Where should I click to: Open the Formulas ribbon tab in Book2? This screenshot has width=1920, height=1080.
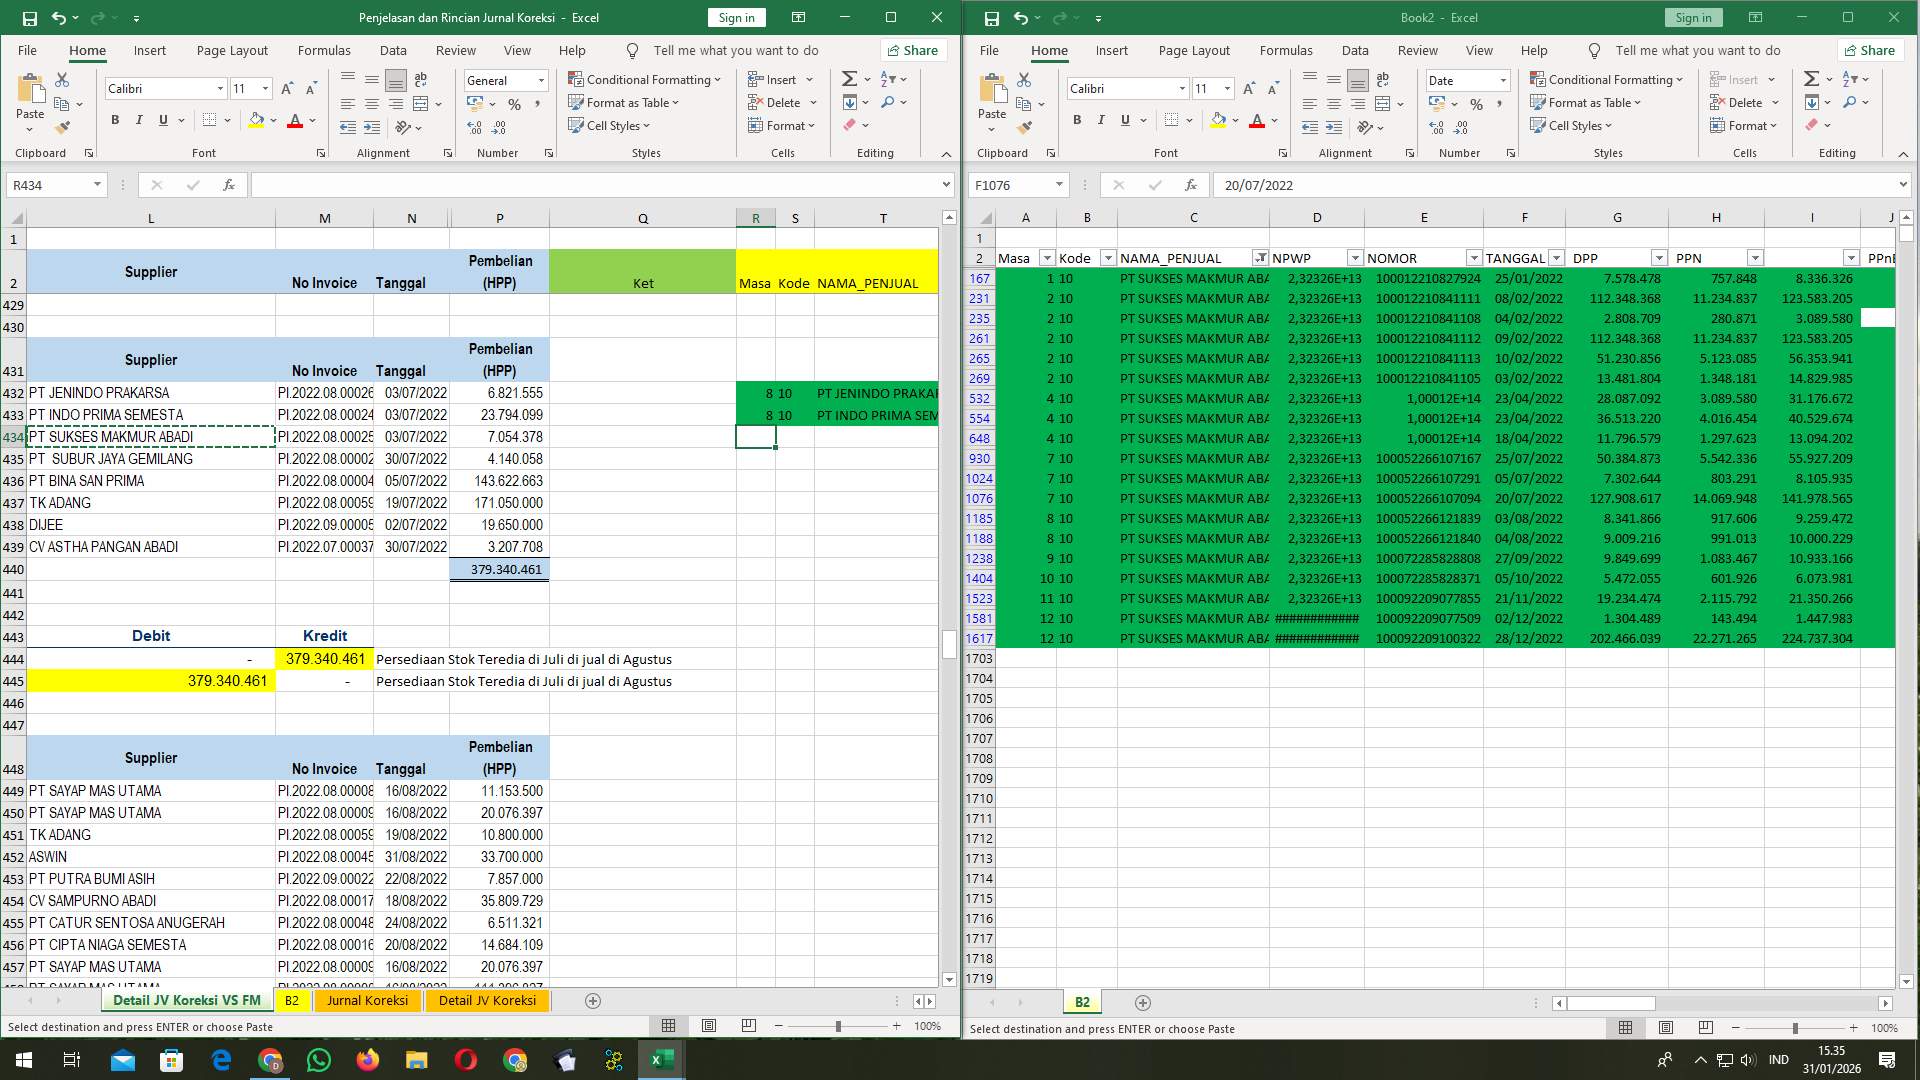[x=1287, y=50]
